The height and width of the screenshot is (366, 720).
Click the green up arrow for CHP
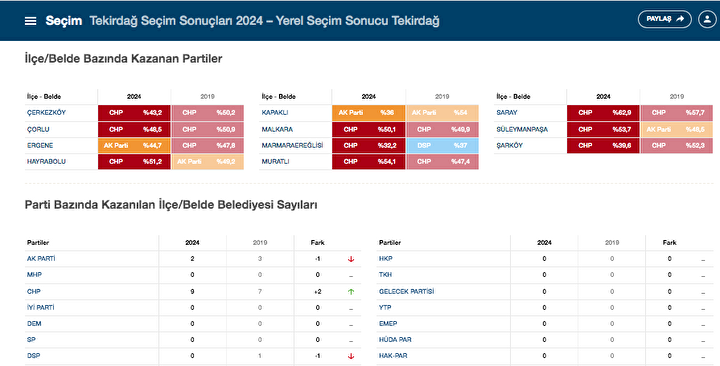click(351, 292)
